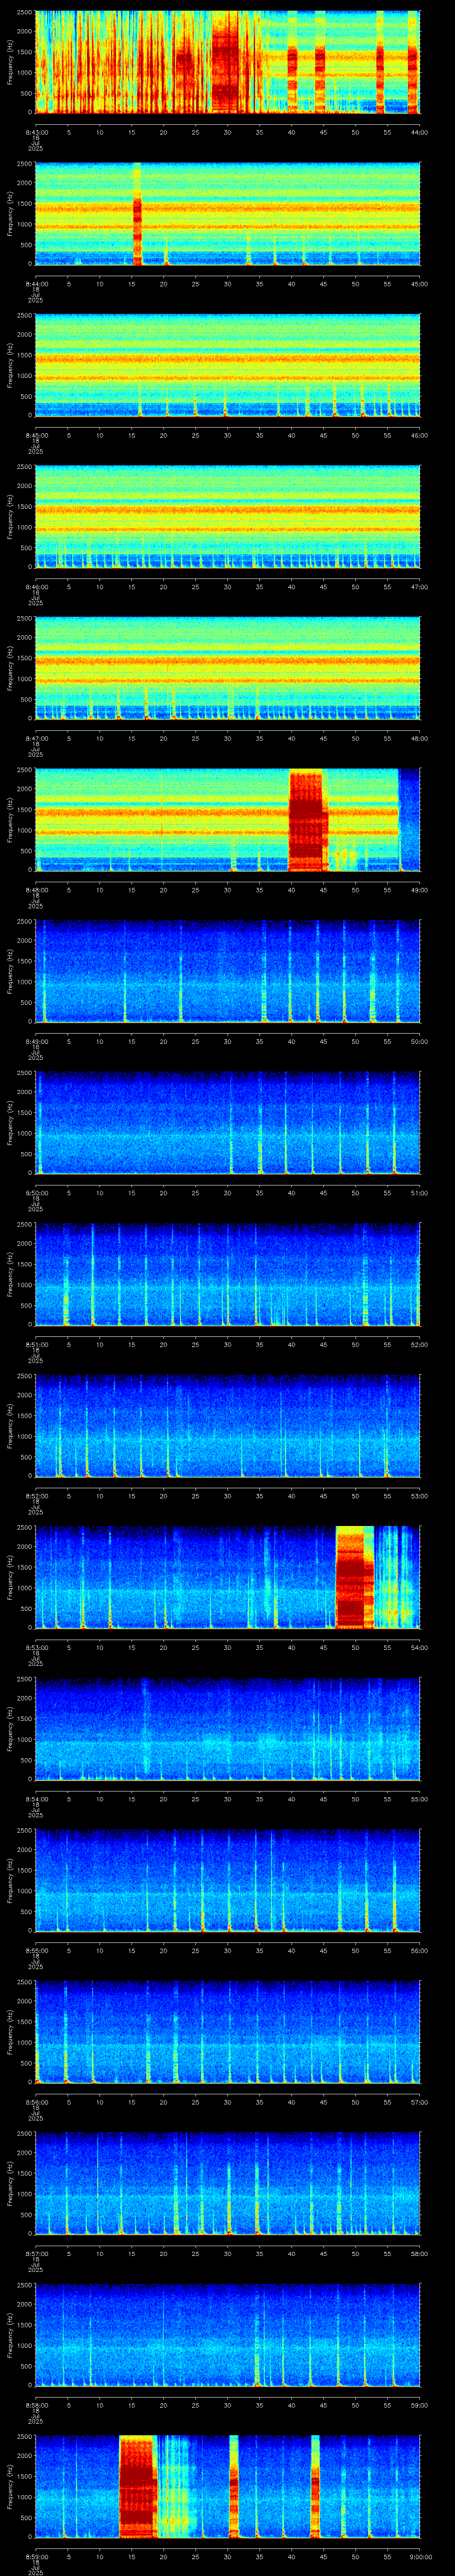Open the 8:45 spectrogram panel
Image resolution: width=455 pixels, height=2576 pixels.
(227, 365)
